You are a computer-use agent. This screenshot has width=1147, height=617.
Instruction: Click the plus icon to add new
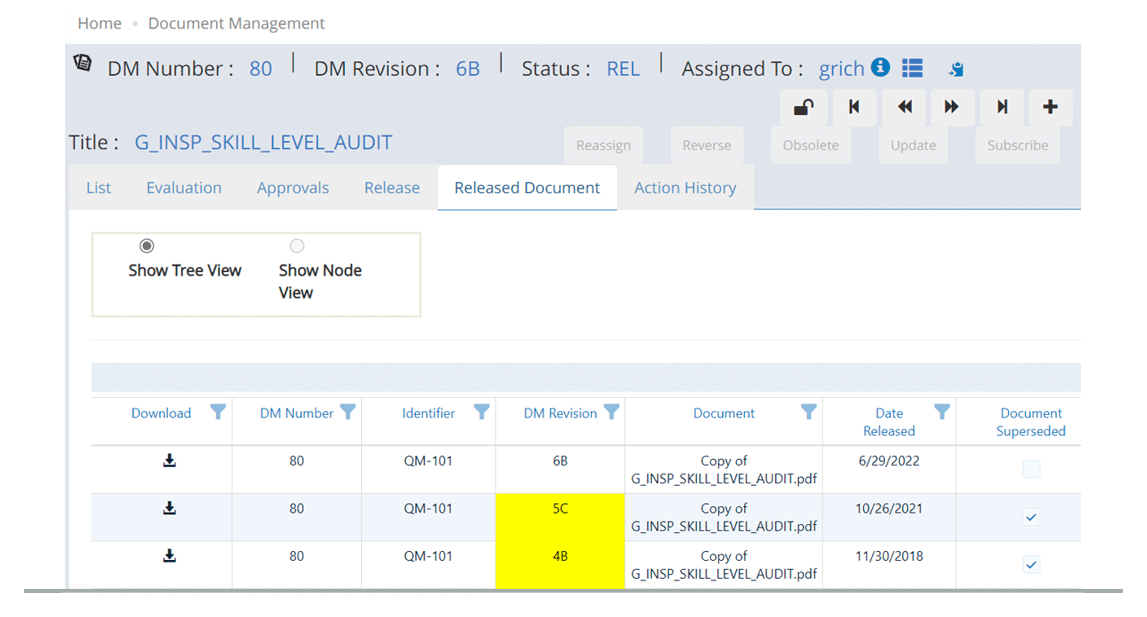(x=1050, y=107)
